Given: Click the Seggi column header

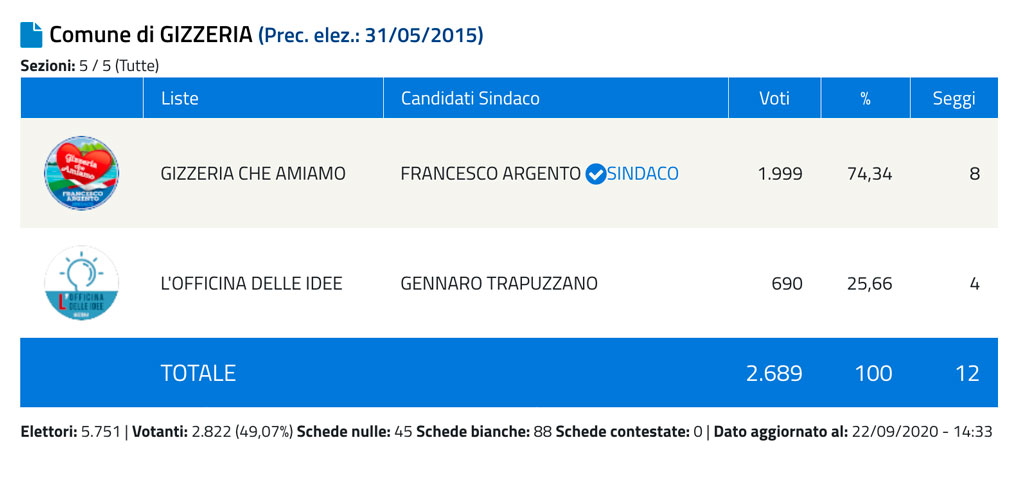Looking at the screenshot, I should (x=954, y=99).
